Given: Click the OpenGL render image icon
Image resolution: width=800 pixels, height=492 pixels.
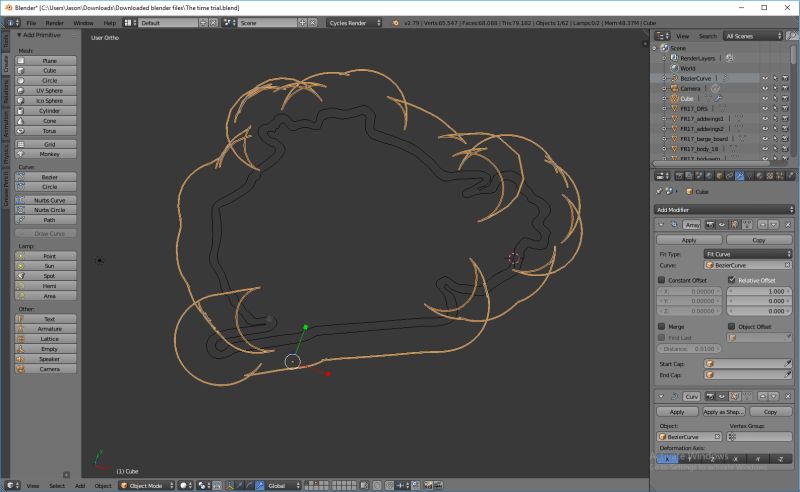Looking at the screenshot, I should (428, 485).
